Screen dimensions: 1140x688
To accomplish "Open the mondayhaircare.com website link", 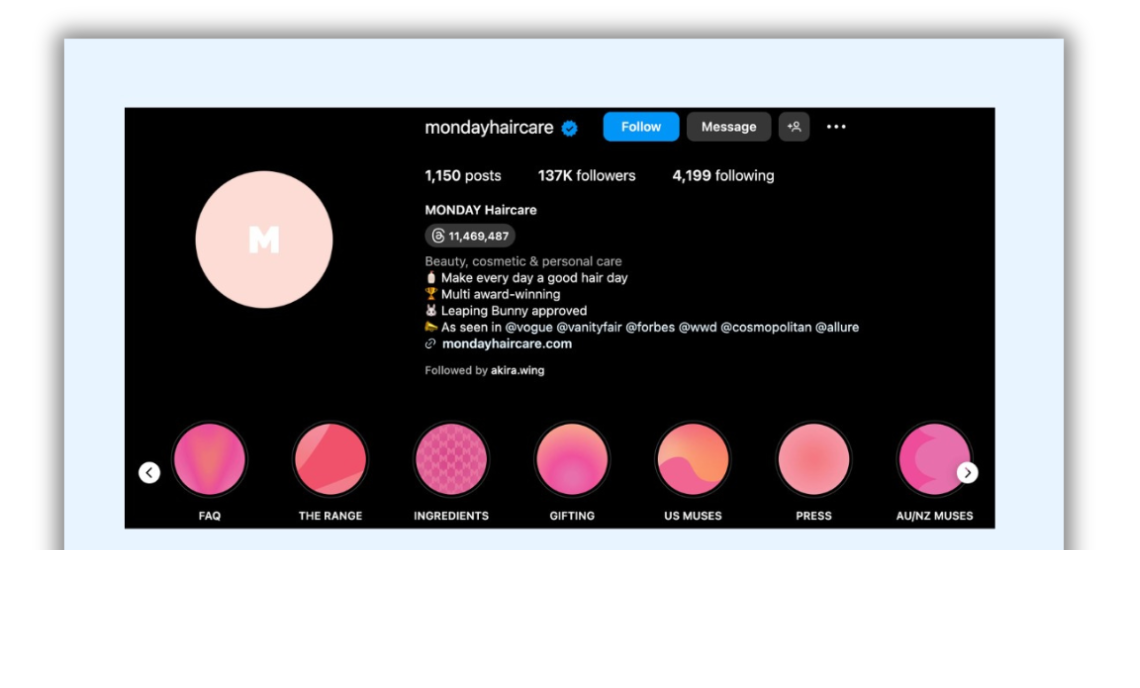I will (x=506, y=344).
